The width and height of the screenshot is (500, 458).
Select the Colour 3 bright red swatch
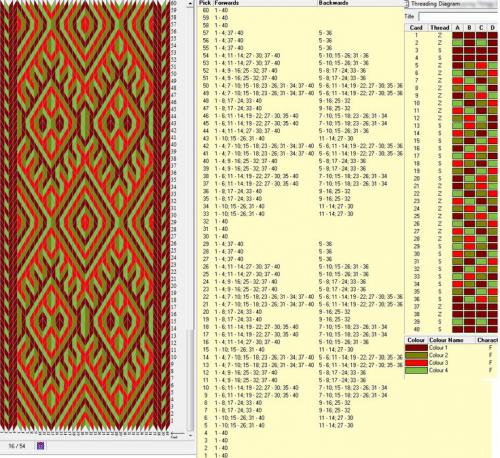416,363
